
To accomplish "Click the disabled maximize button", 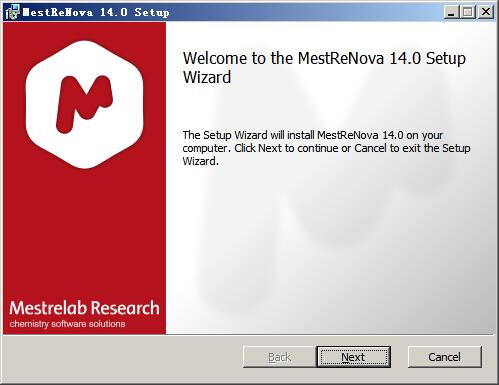I will click(x=468, y=12).
